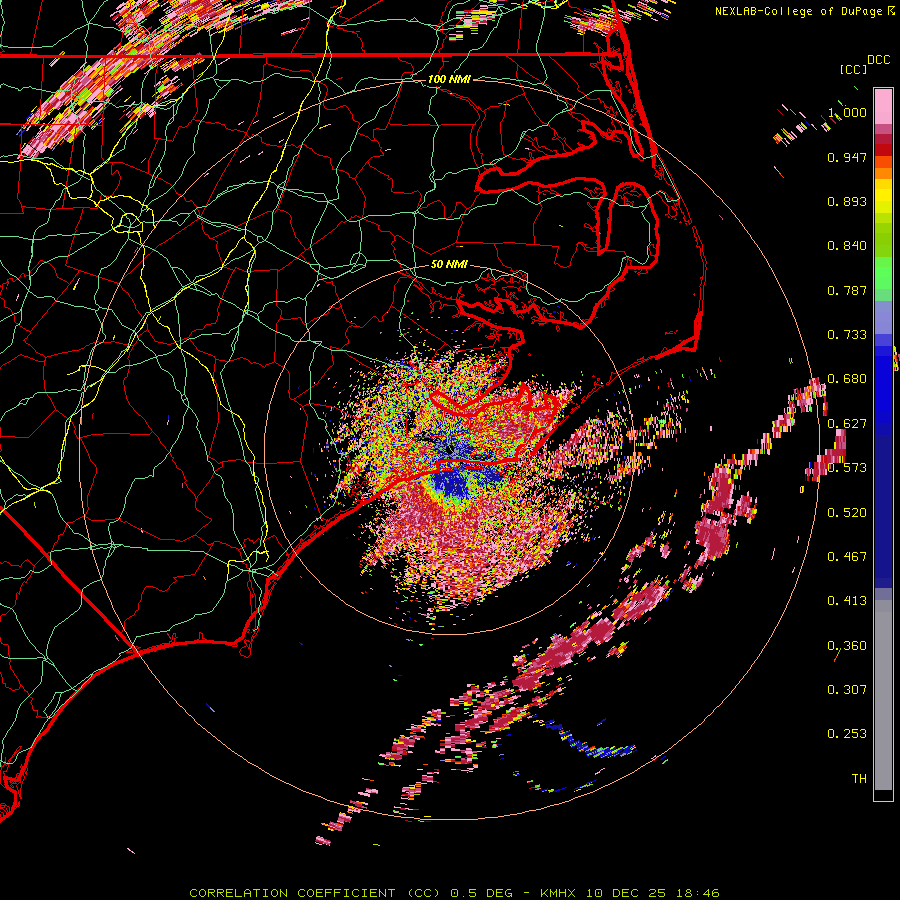Select the 0.360 color scale value
The height and width of the screenshot is (900, 900).
pos(847,646)
